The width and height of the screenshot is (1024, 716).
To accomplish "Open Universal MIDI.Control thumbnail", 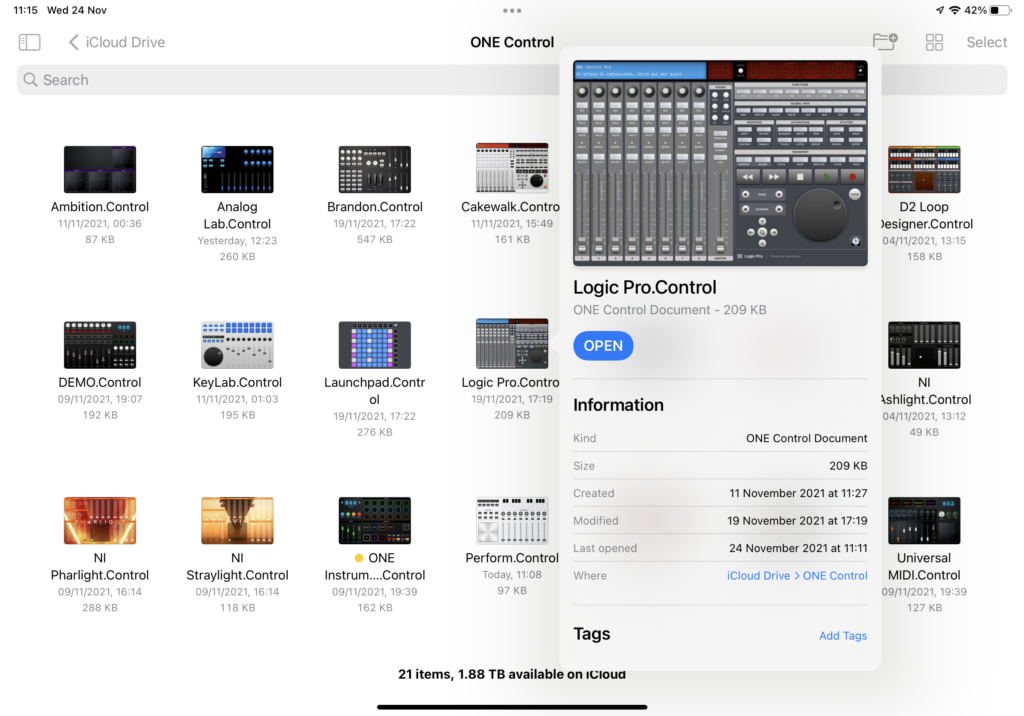I will pyautogui.click(x=924, y=520).
